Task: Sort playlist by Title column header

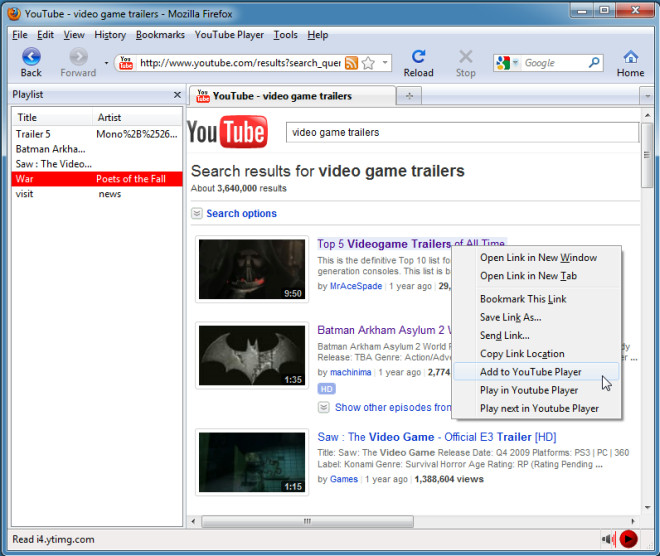Action: coord(52,117)
